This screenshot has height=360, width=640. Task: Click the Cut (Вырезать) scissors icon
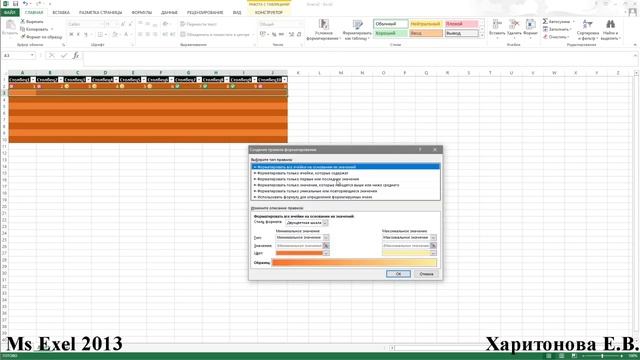coord(23,21)
